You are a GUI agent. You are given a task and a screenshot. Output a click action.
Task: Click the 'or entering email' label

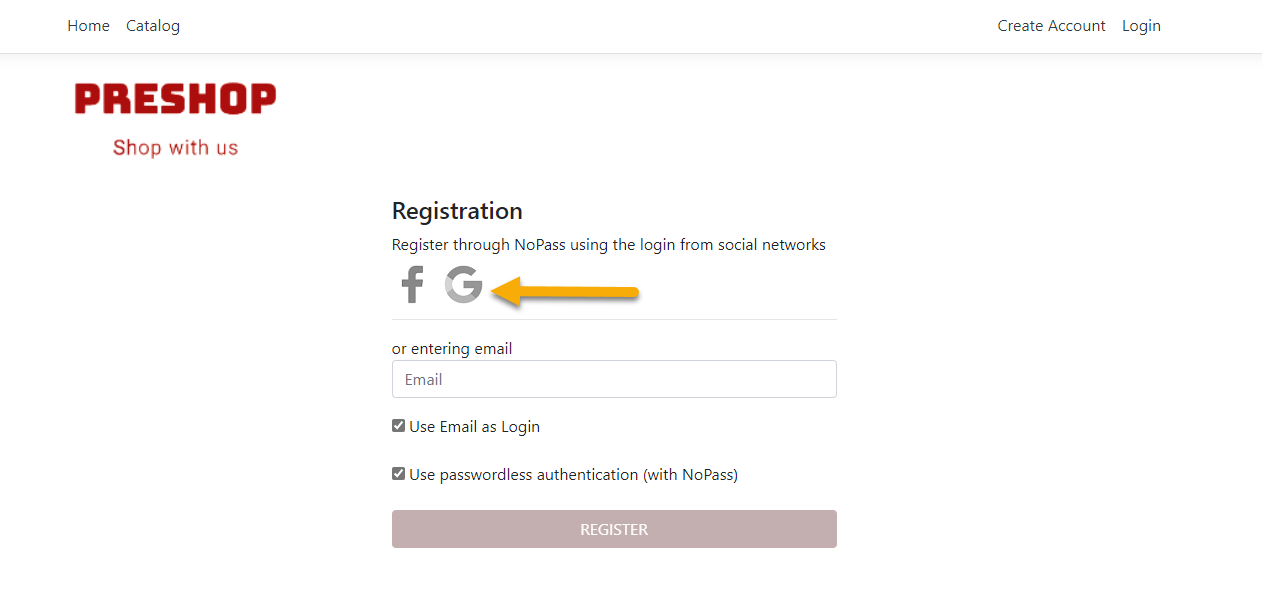point(452,349)
